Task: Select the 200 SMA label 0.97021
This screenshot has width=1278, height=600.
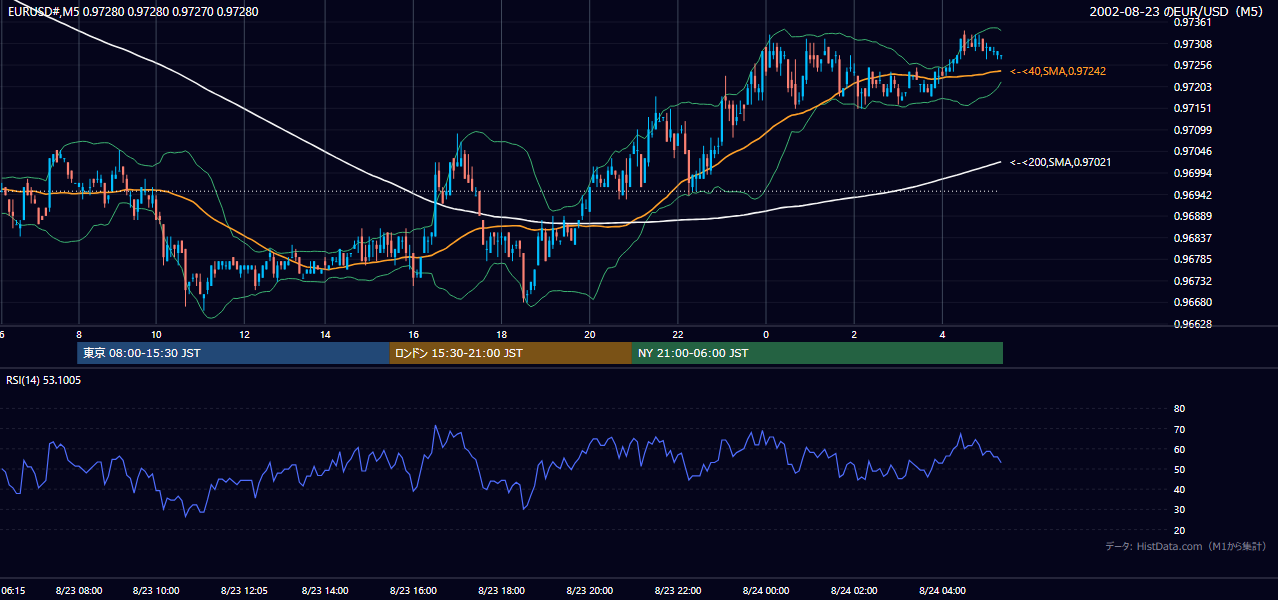Action: tap(1061, 162)
